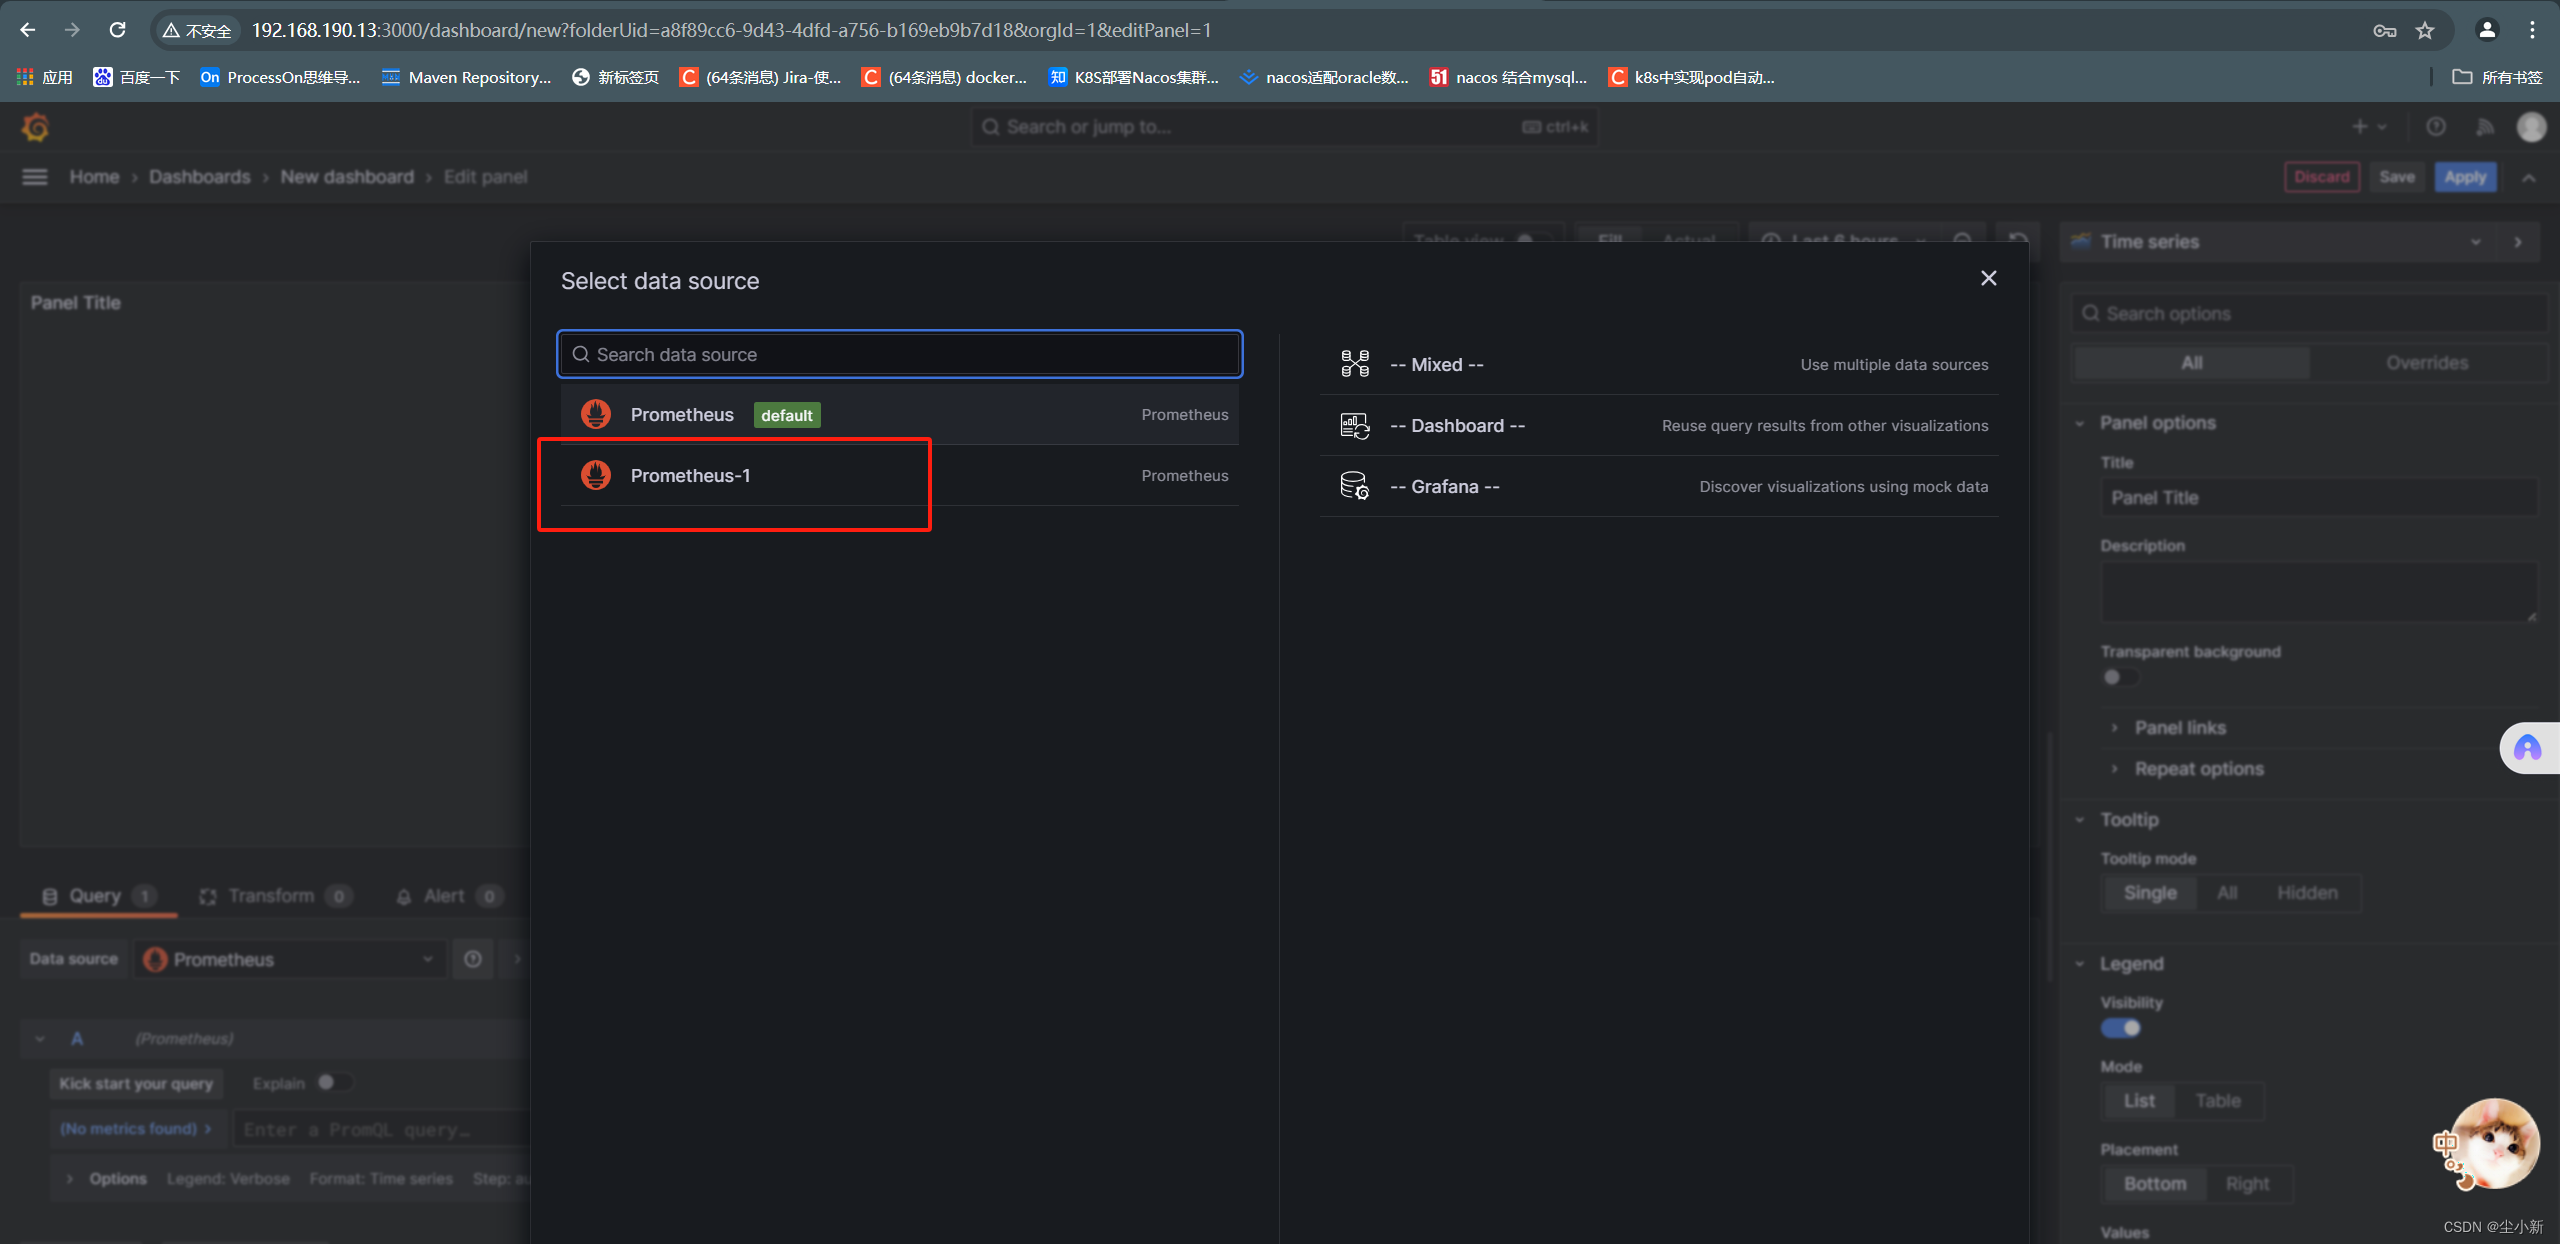Toggle the Explain switch
Image resolution: width=2560 pixels, height=1244 pixels.
pyautogui.click(x=334, y=1083)
